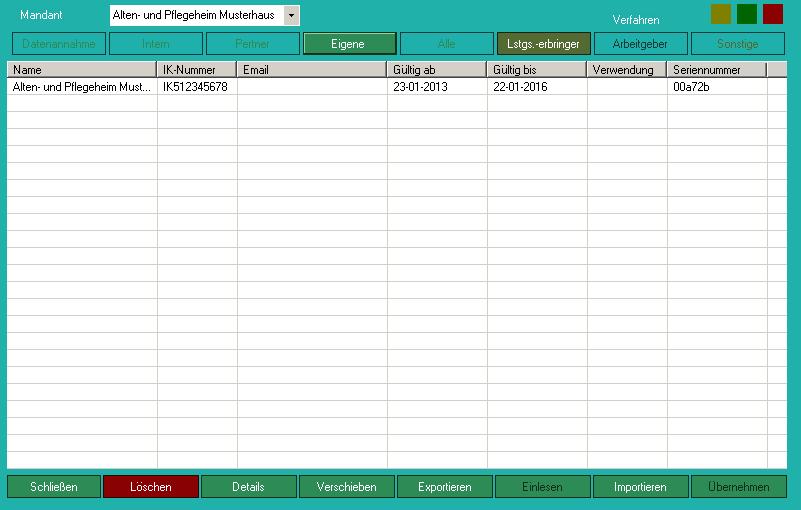Click the Exportieren button

(445, 486)
